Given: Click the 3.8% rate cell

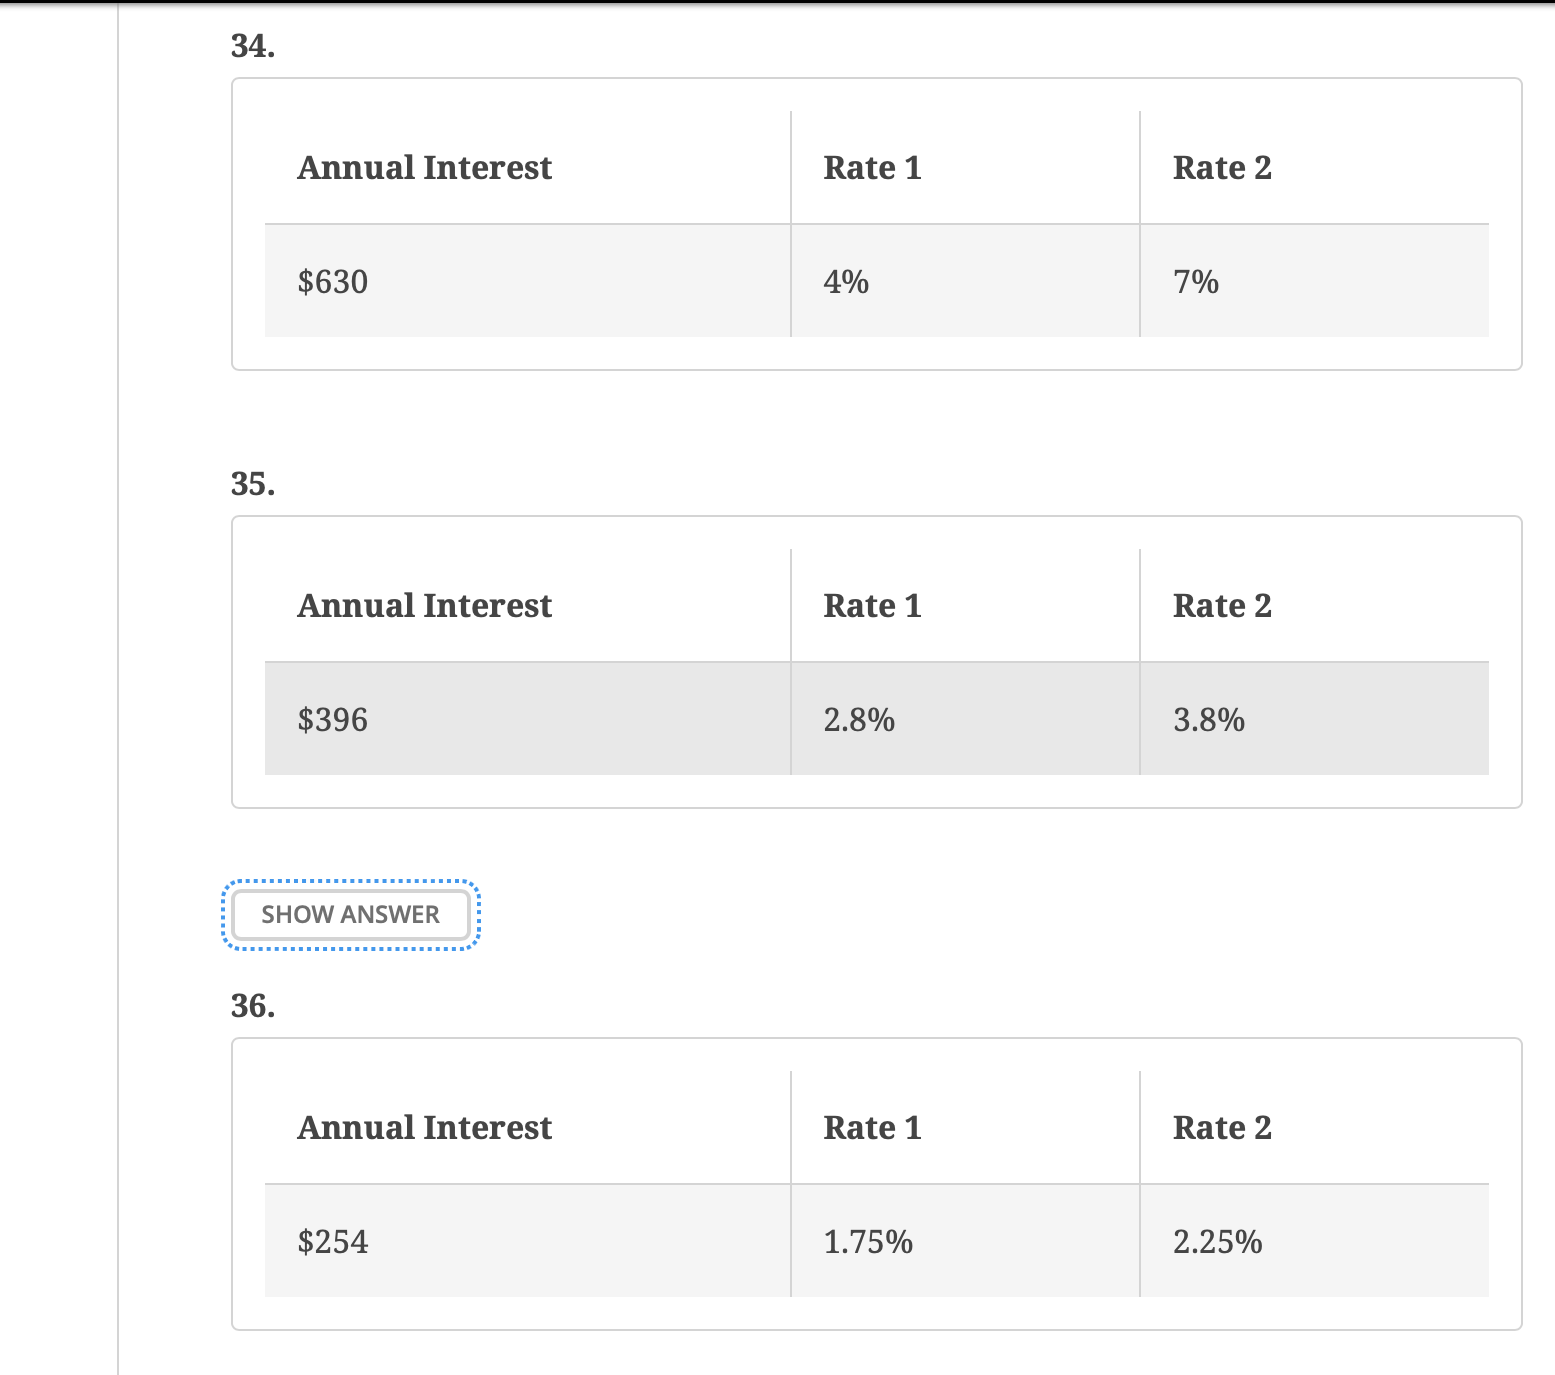Looking at the screenshot, I should point(1314,719).
